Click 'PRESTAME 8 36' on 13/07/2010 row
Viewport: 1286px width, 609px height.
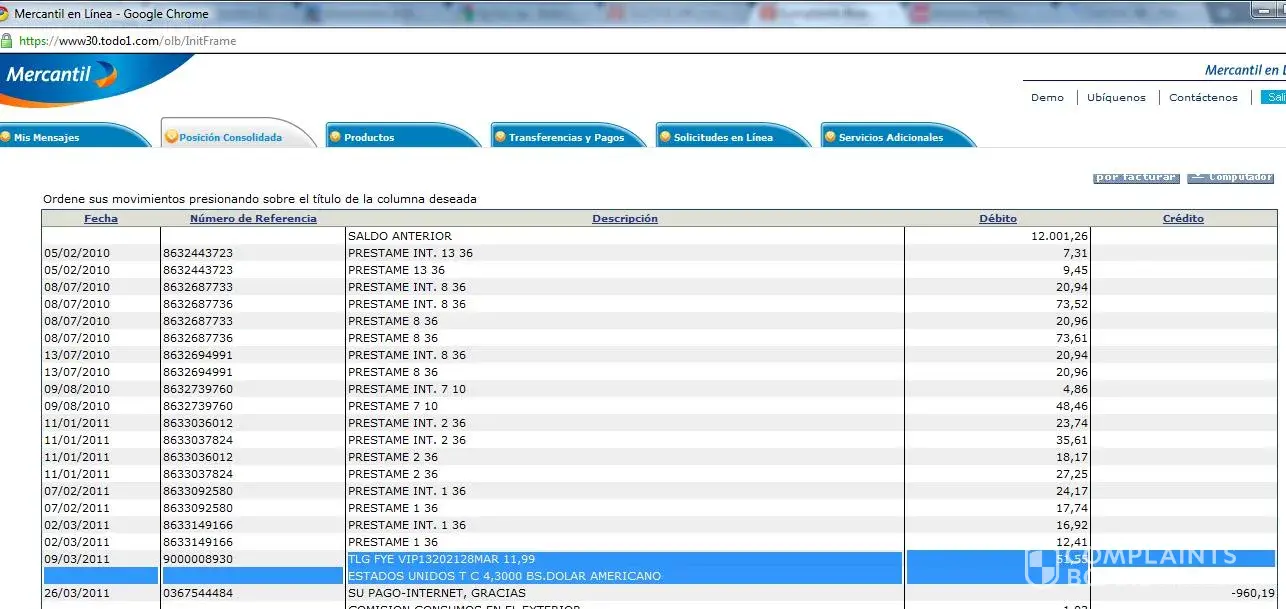click(393, 372)
